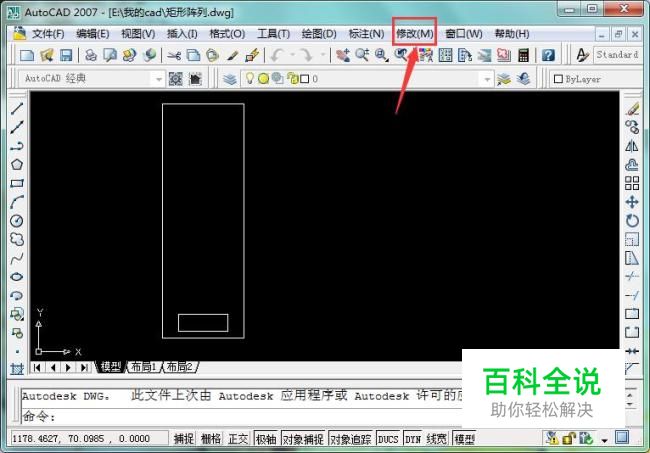Open the Help question mark icon
Image resolution: width=650 pixels, height=453 pixels.
click(548, 55)
